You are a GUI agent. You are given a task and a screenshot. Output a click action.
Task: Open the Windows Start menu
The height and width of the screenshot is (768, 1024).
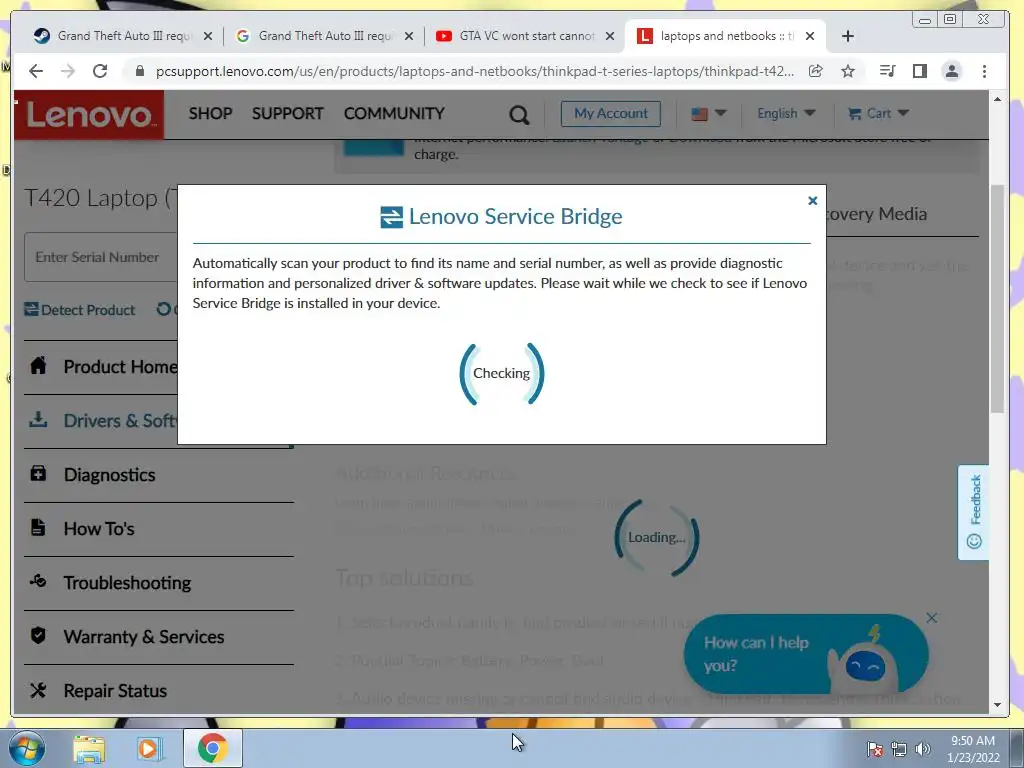point(26,748)
